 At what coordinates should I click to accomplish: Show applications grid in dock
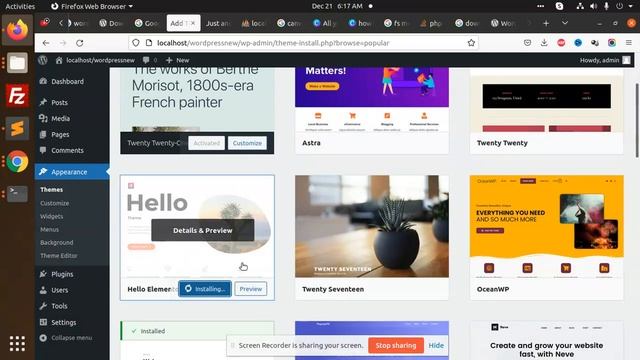[17, 343]
